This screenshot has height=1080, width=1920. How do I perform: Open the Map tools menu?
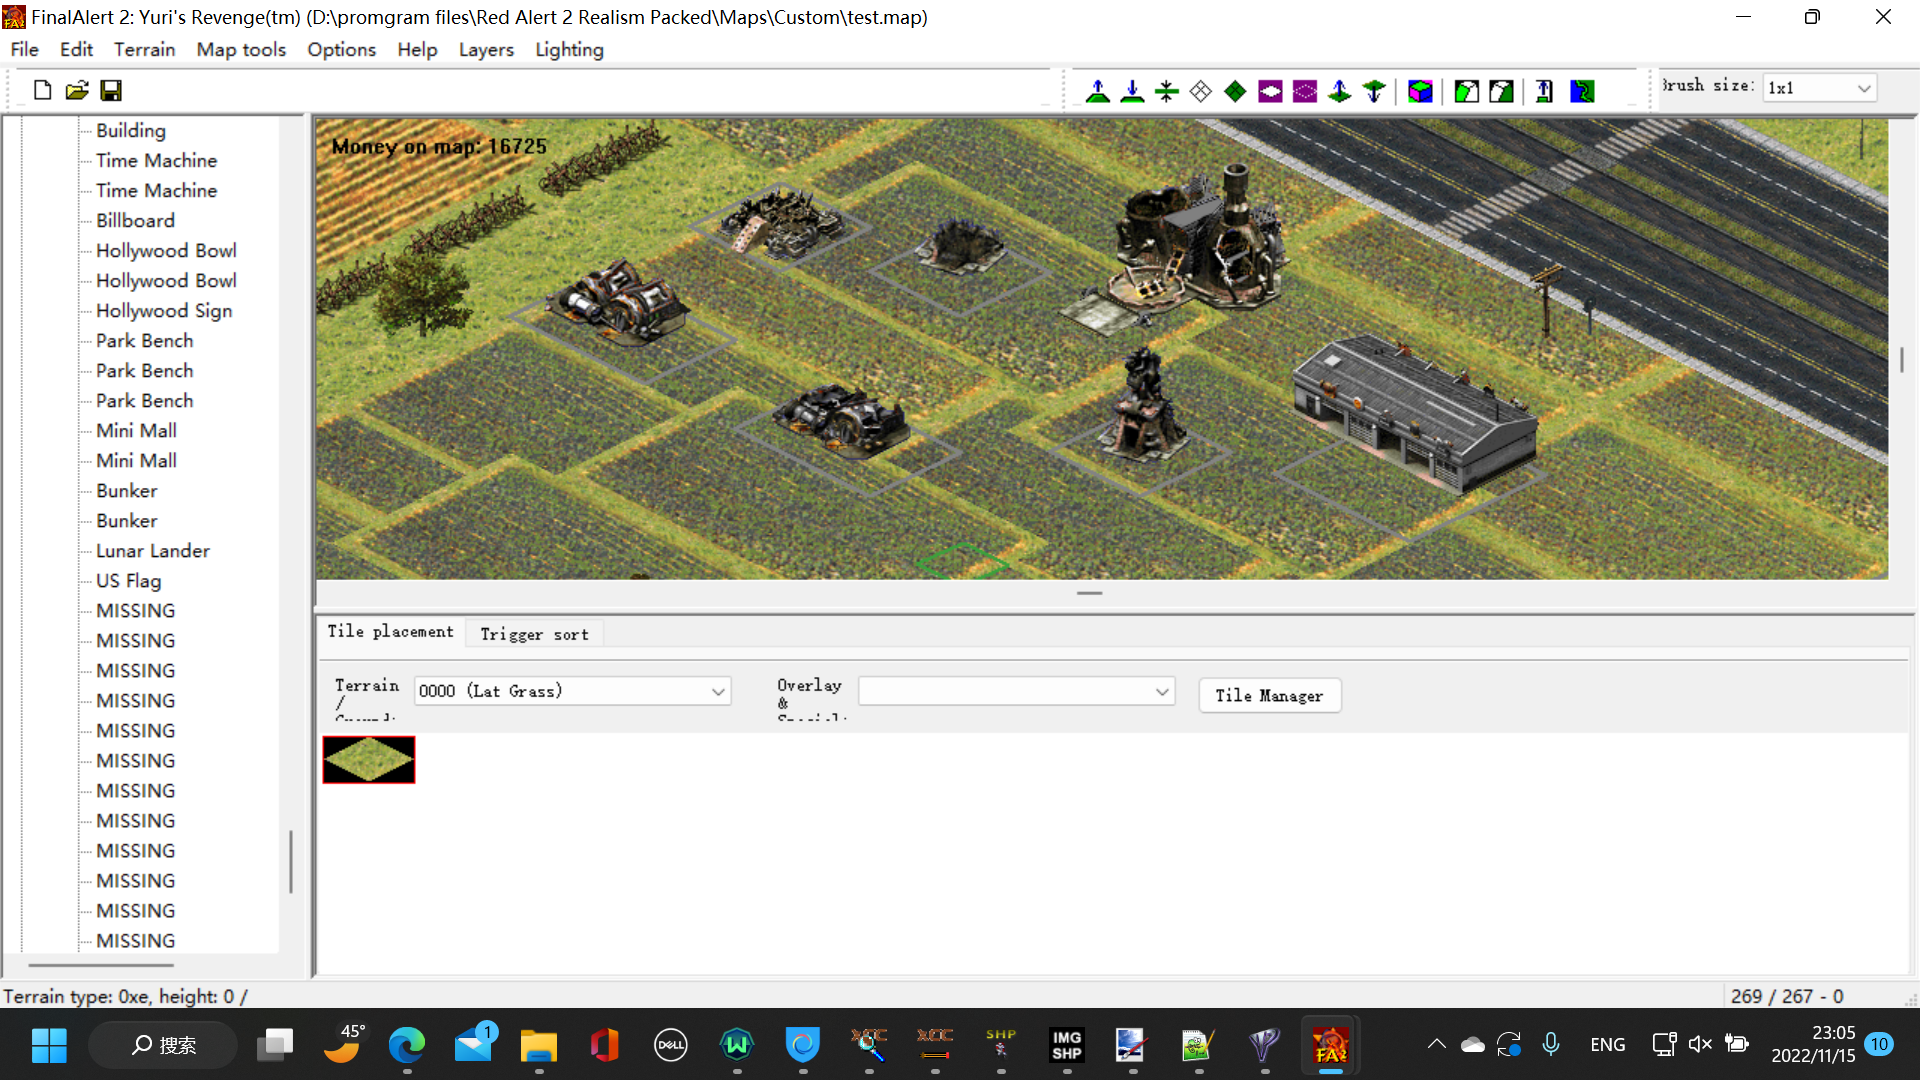(240, 49)
